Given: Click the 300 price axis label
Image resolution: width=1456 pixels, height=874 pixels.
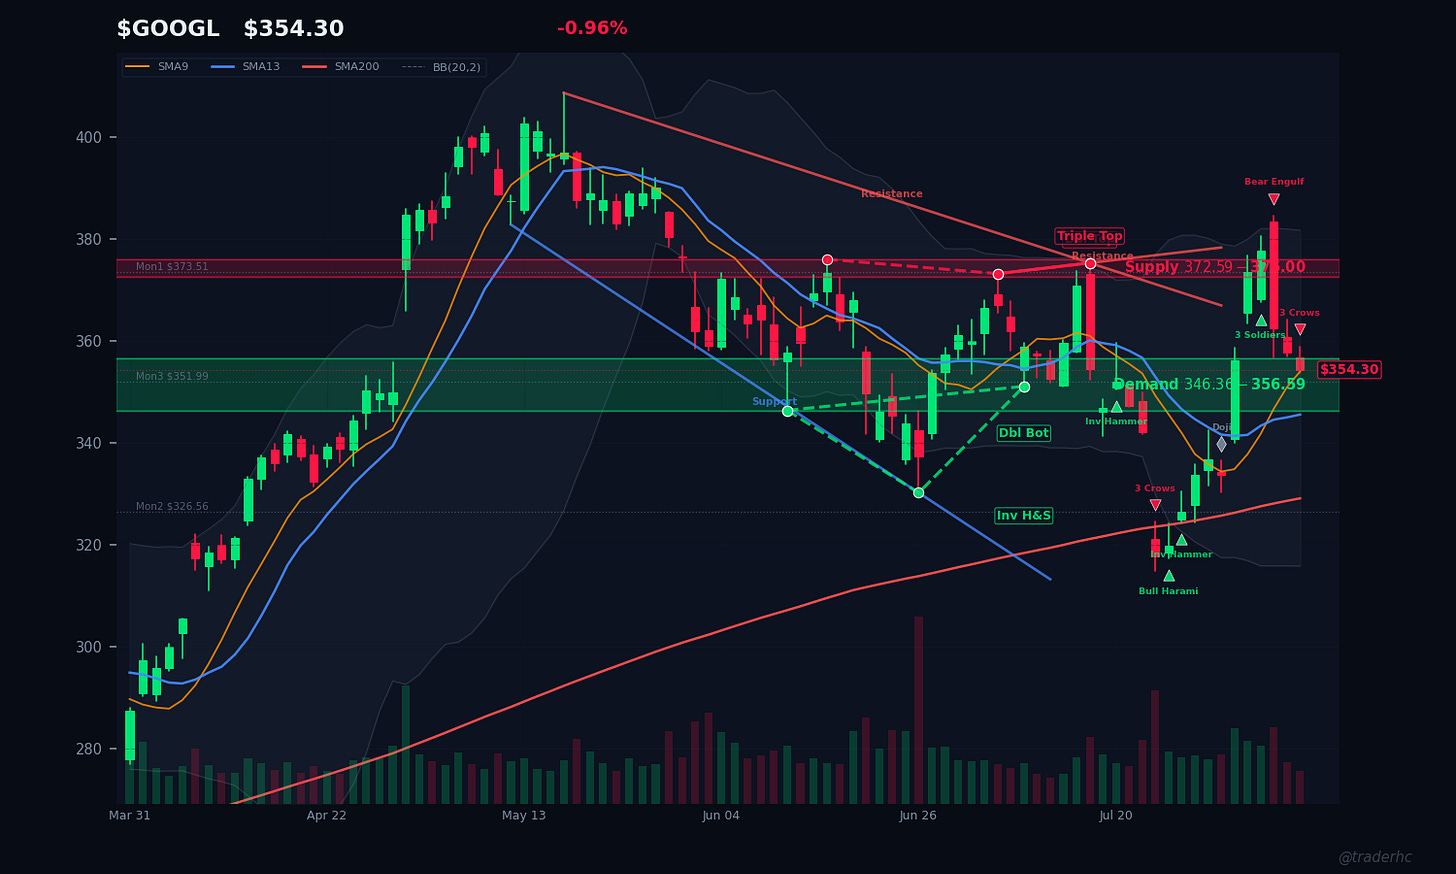Looking at the screenshot, I should coord(89,647).
